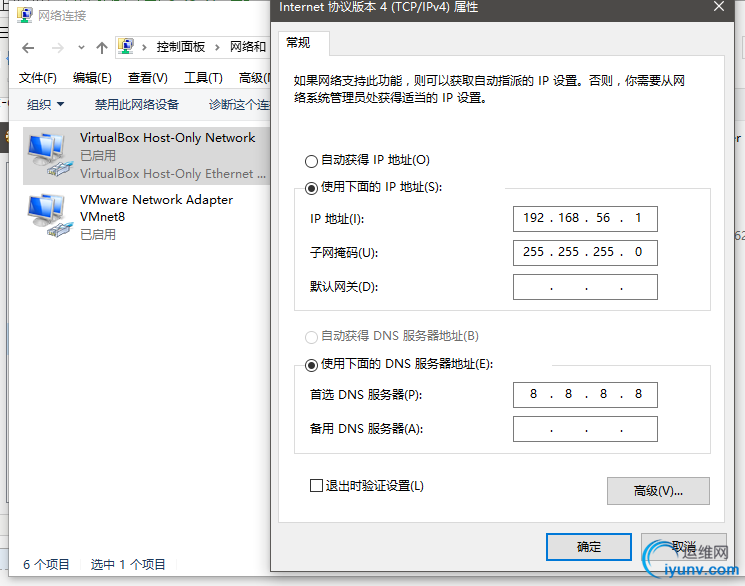Image resolution: width=745 pixels, height=586 pixels.
Task: Select the VirtualBox Host-Only Network adapter icon
Action: tap(49, 155)
